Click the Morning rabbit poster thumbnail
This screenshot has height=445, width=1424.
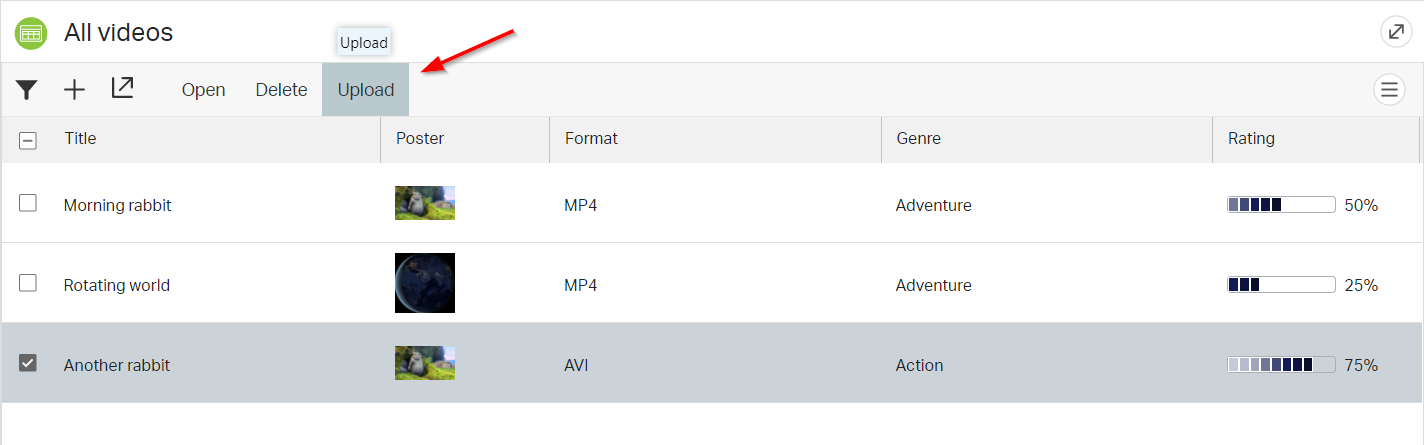click(425, 203)
